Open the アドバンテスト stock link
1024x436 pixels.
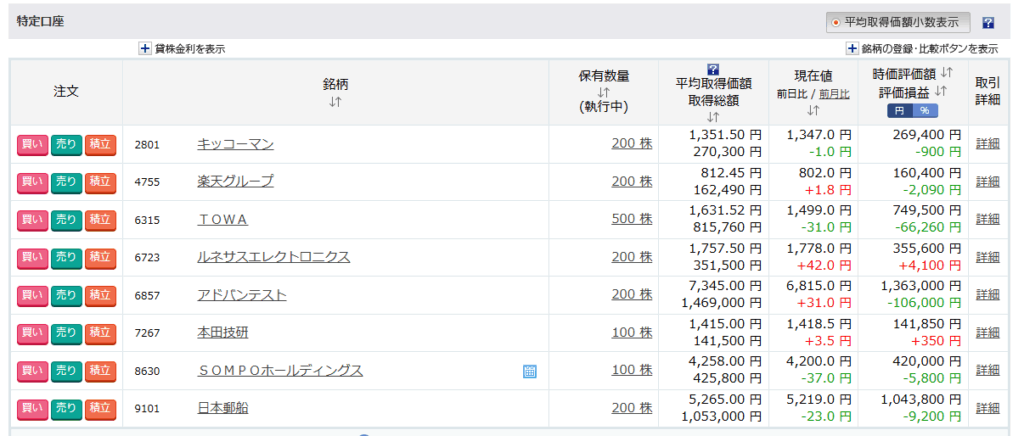(242, 295)
